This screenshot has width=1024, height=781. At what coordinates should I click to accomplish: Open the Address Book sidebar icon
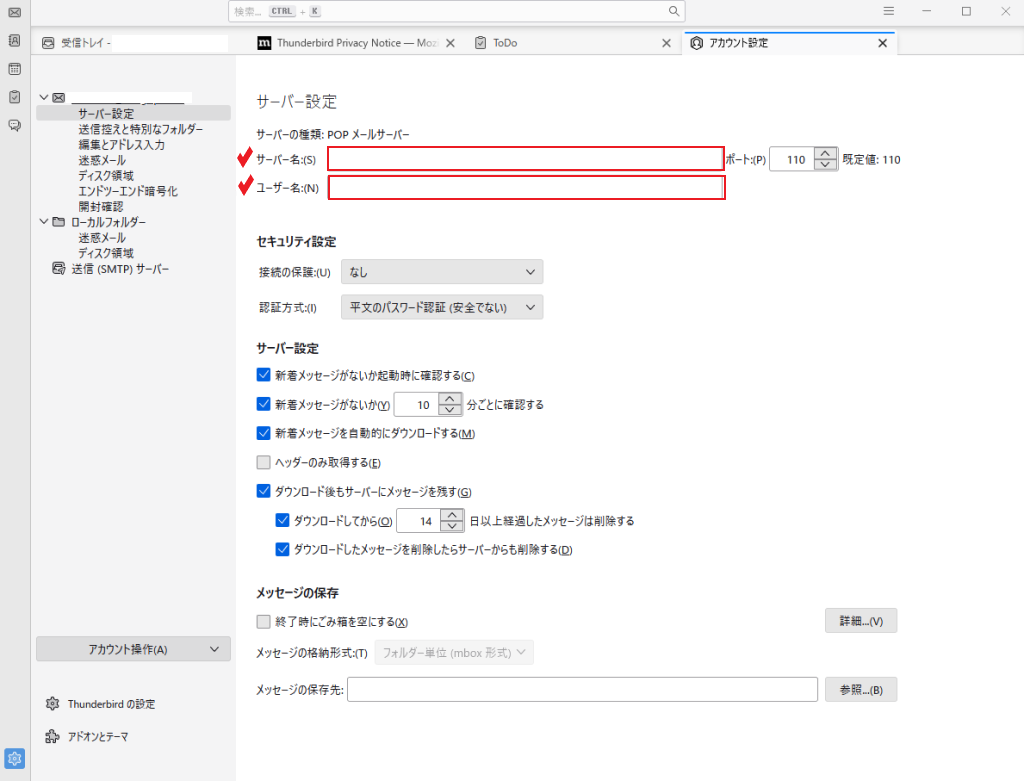point(14,41)
